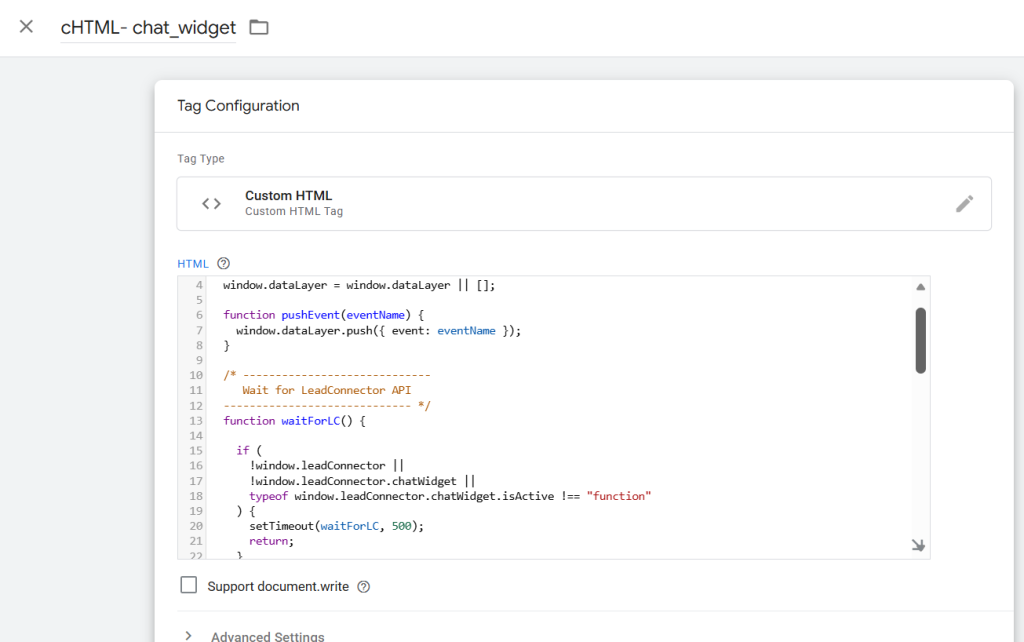
Task: Enable the Support document.write checkbox
Action: point(188,586)
